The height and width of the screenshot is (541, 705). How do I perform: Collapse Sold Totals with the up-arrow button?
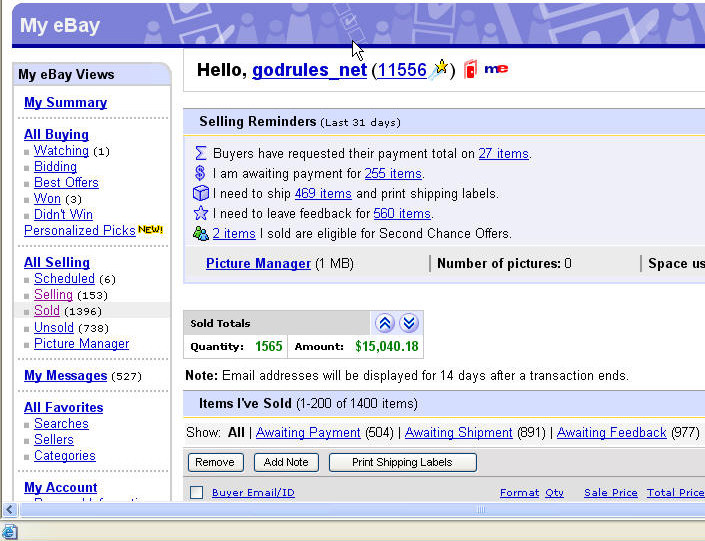coord(385,323)
